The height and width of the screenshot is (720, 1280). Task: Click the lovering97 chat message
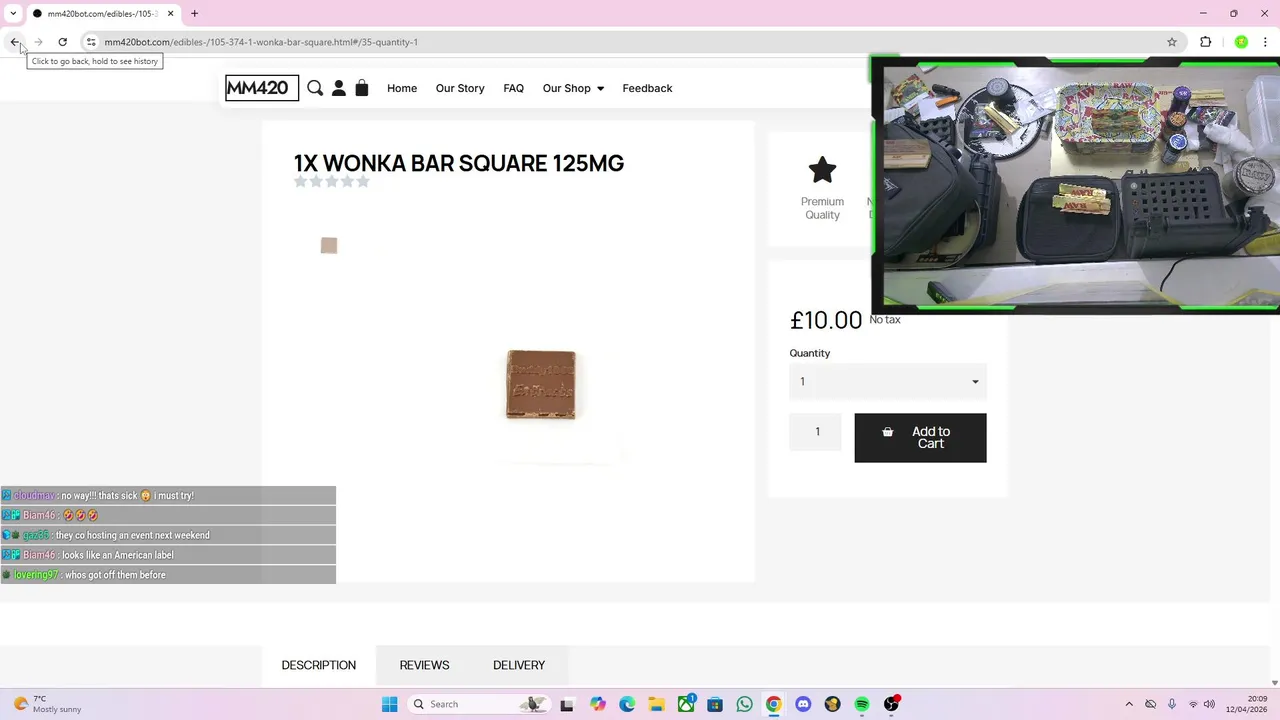(168, 575)
